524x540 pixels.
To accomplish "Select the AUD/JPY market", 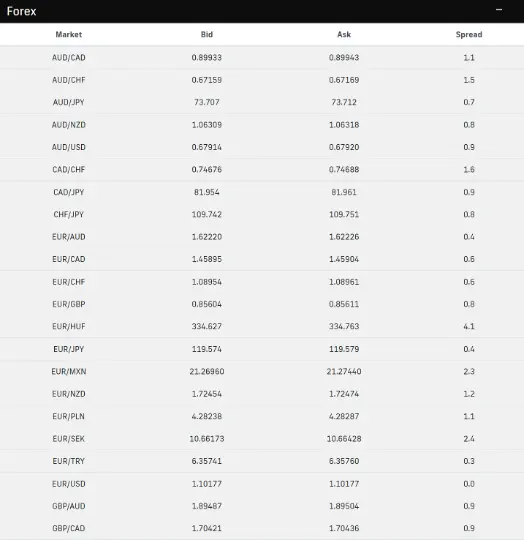I will [x=69, y=102].
